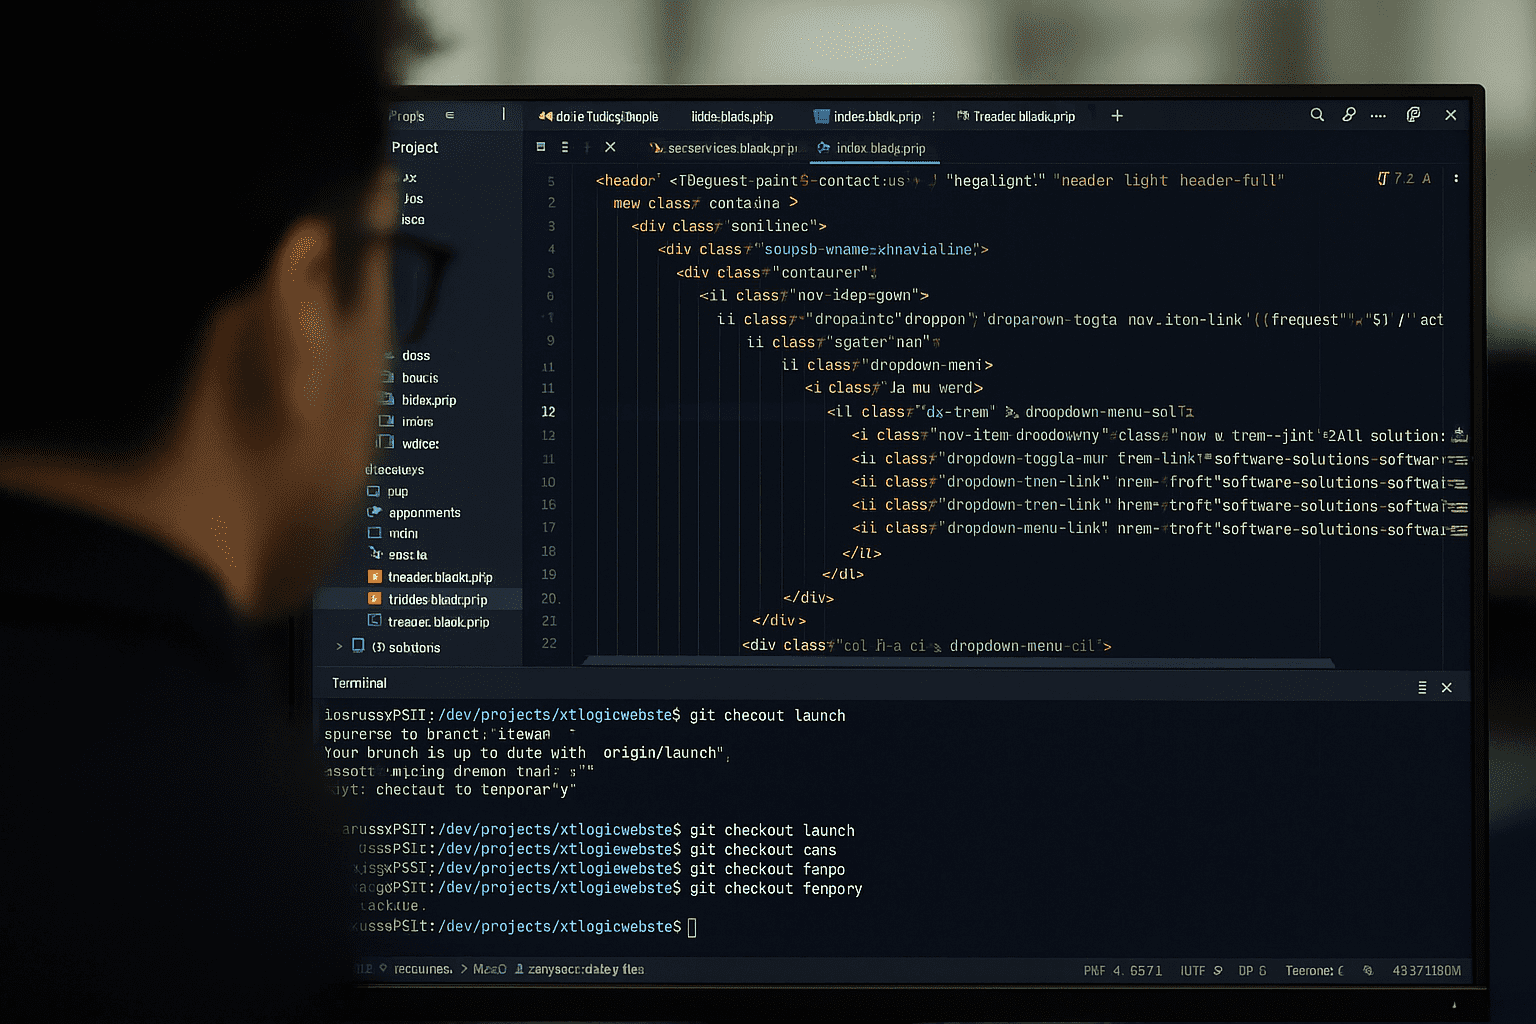Click the small square icon in Project toolbar
This screenshot has height=1024, width=1536.
[541, 147]
